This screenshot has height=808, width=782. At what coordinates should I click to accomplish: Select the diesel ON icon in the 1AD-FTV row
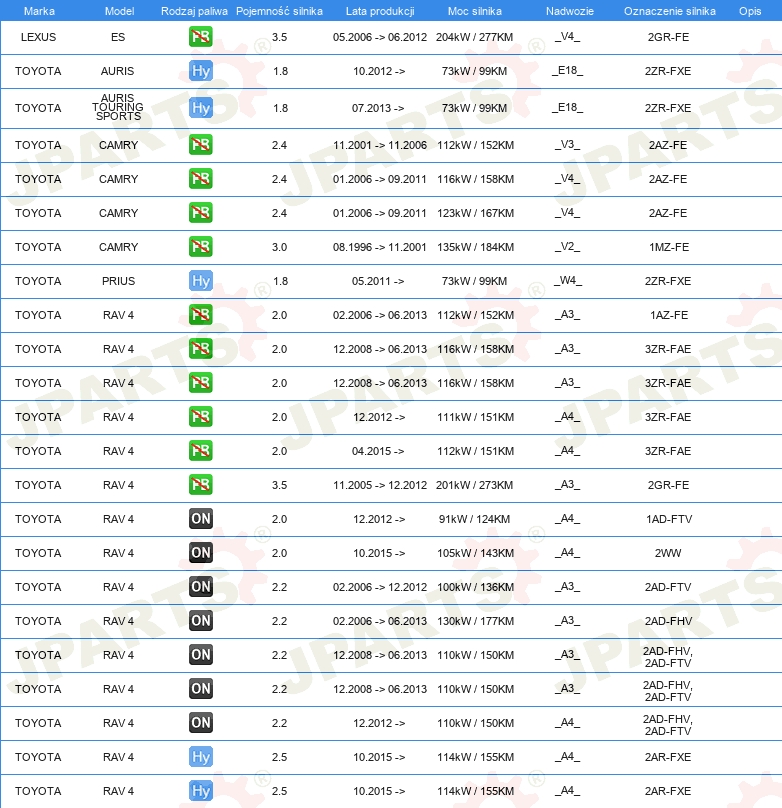(x=200, y=519)
